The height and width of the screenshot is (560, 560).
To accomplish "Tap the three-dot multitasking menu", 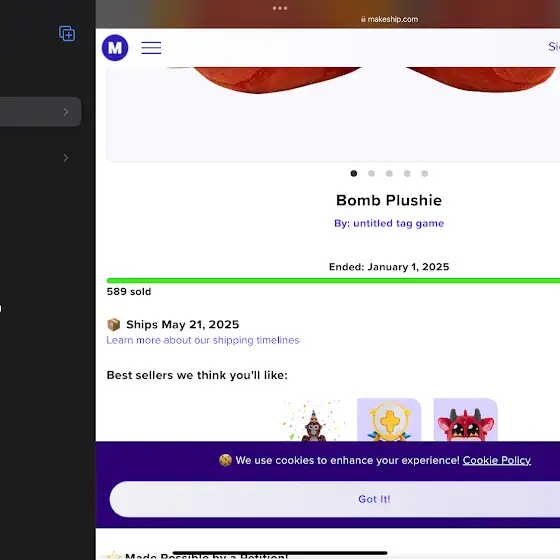I will (280, 8).
